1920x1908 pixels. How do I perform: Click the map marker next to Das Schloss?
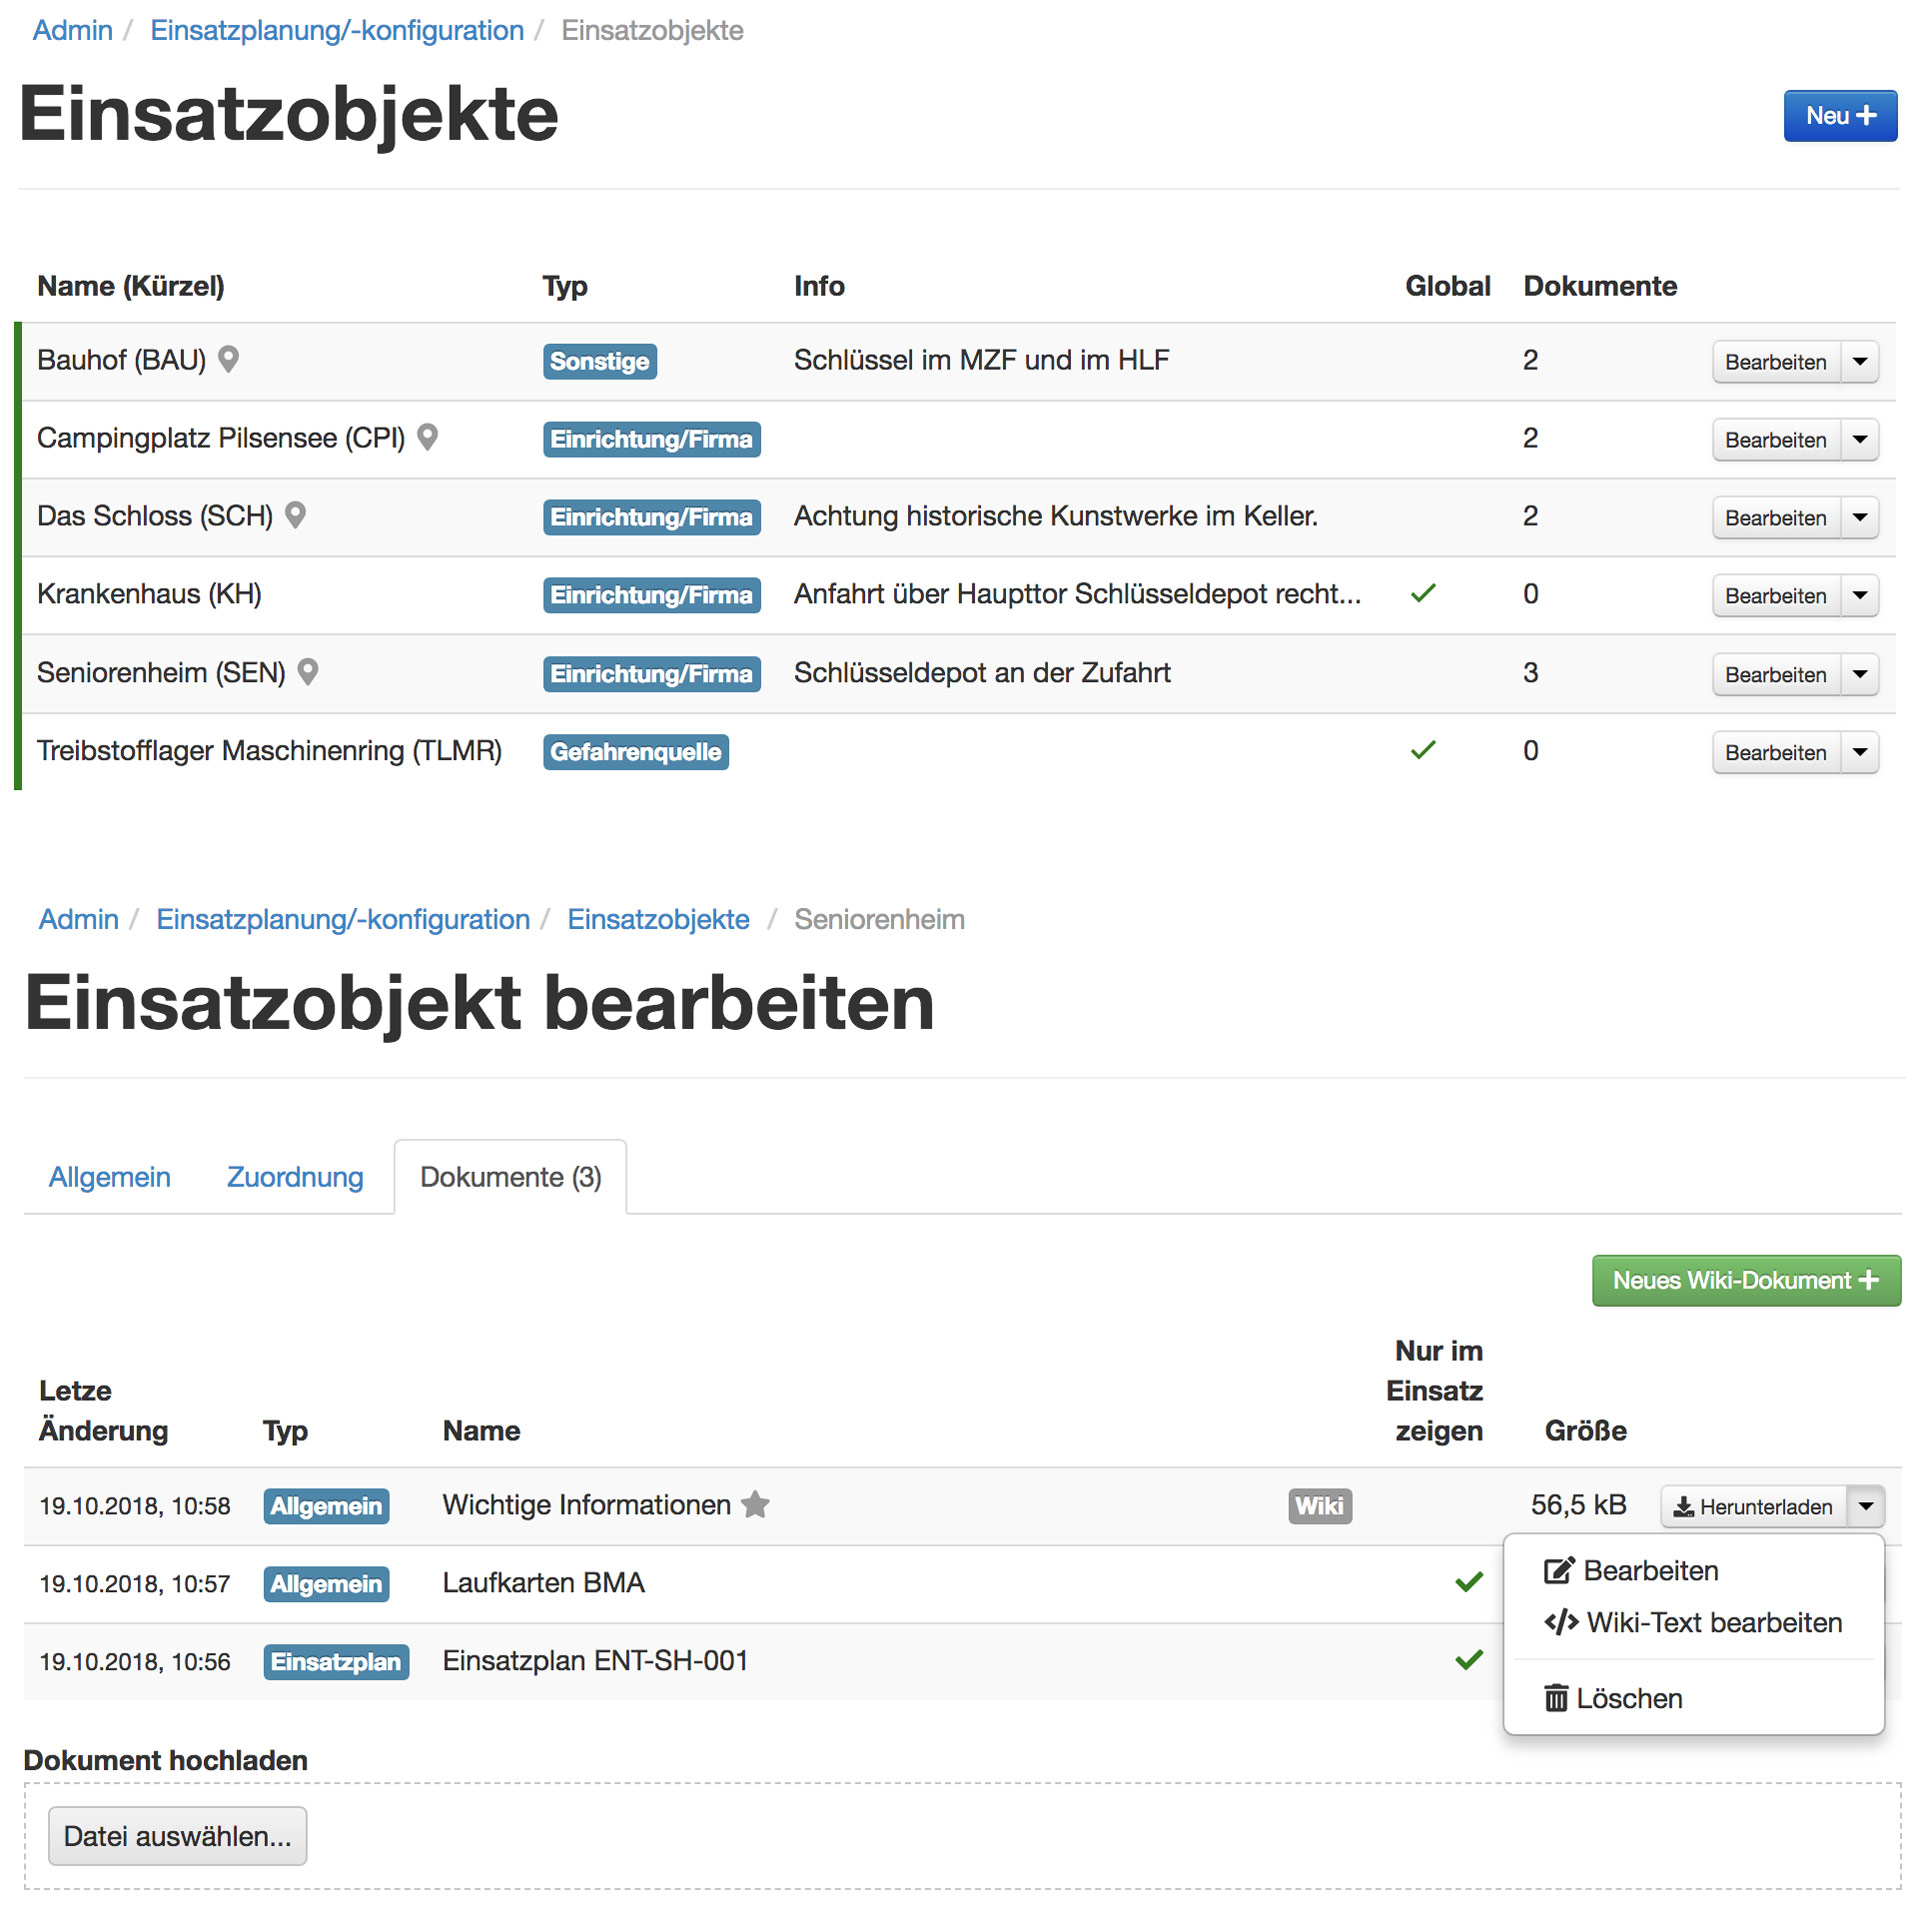pyautogui.click(x=295, y=515)
